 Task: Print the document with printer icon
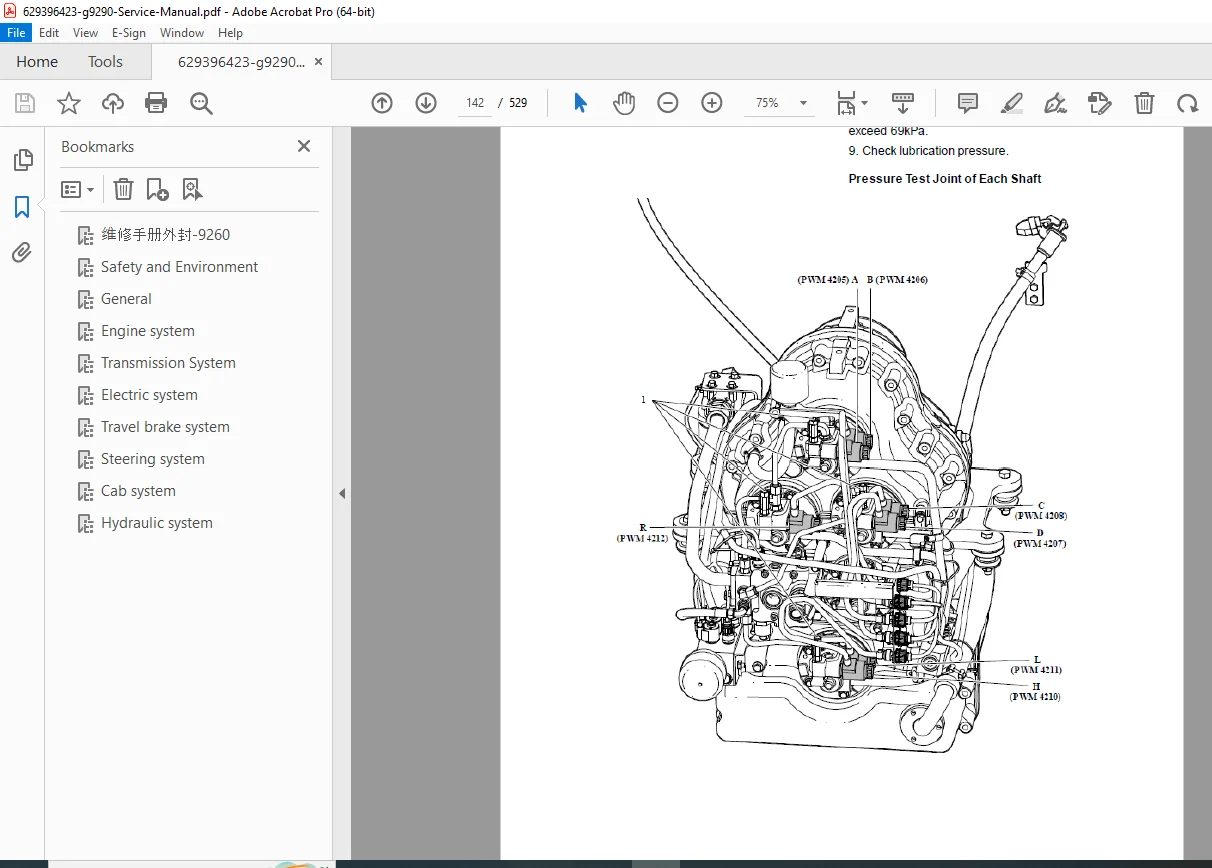coord(156,103)
